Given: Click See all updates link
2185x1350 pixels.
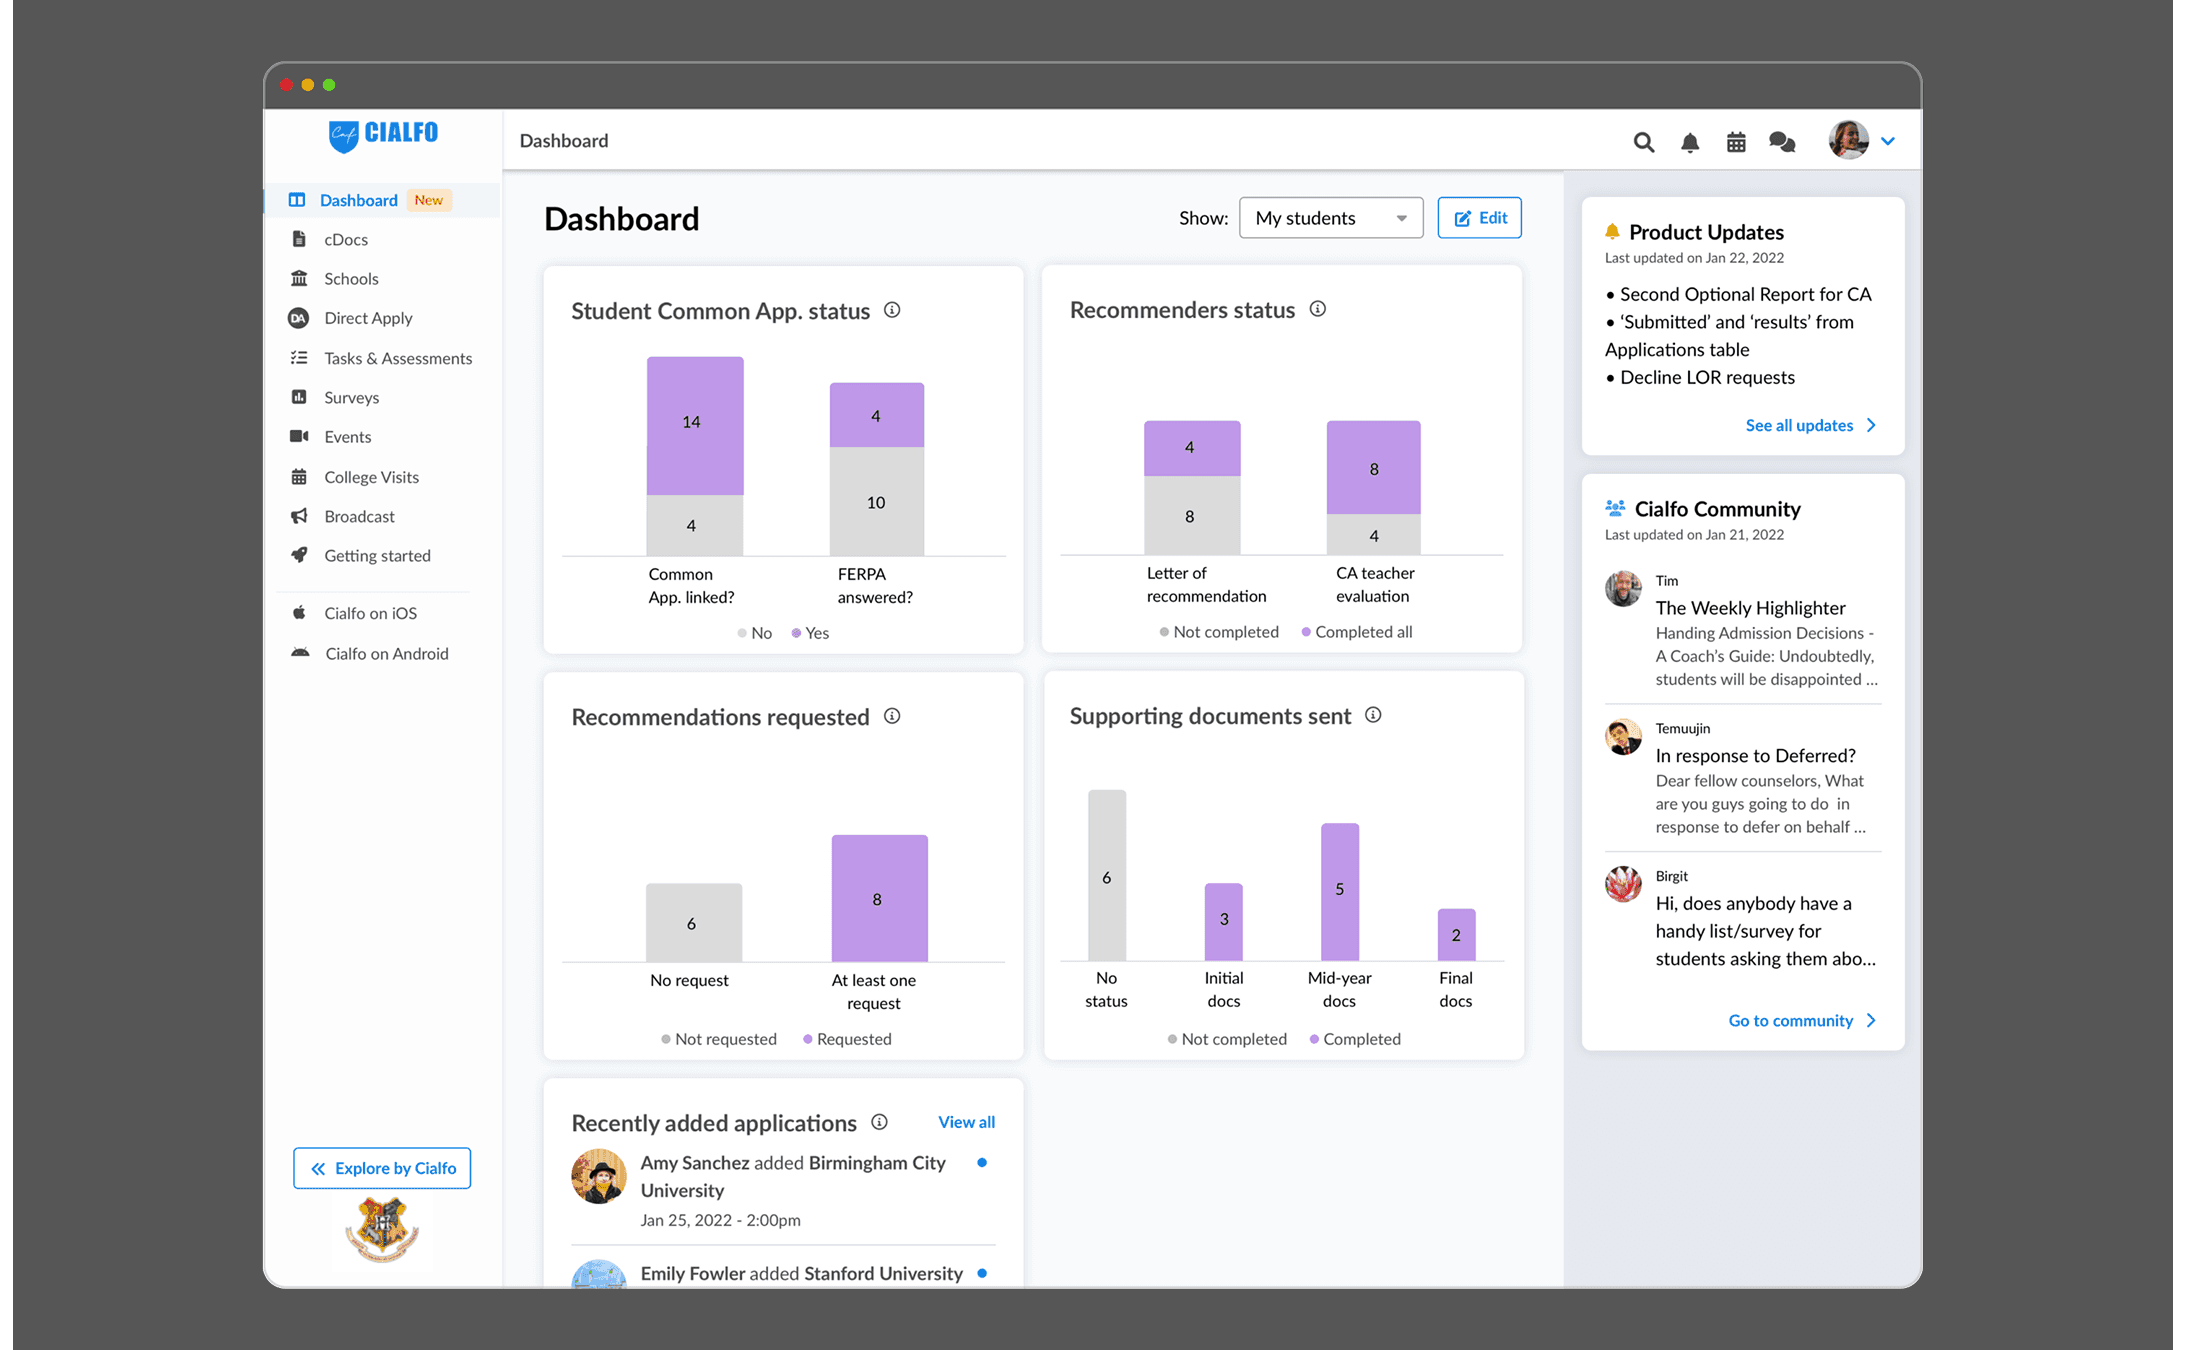Looking at the screenshot, I should (1811, 425).
